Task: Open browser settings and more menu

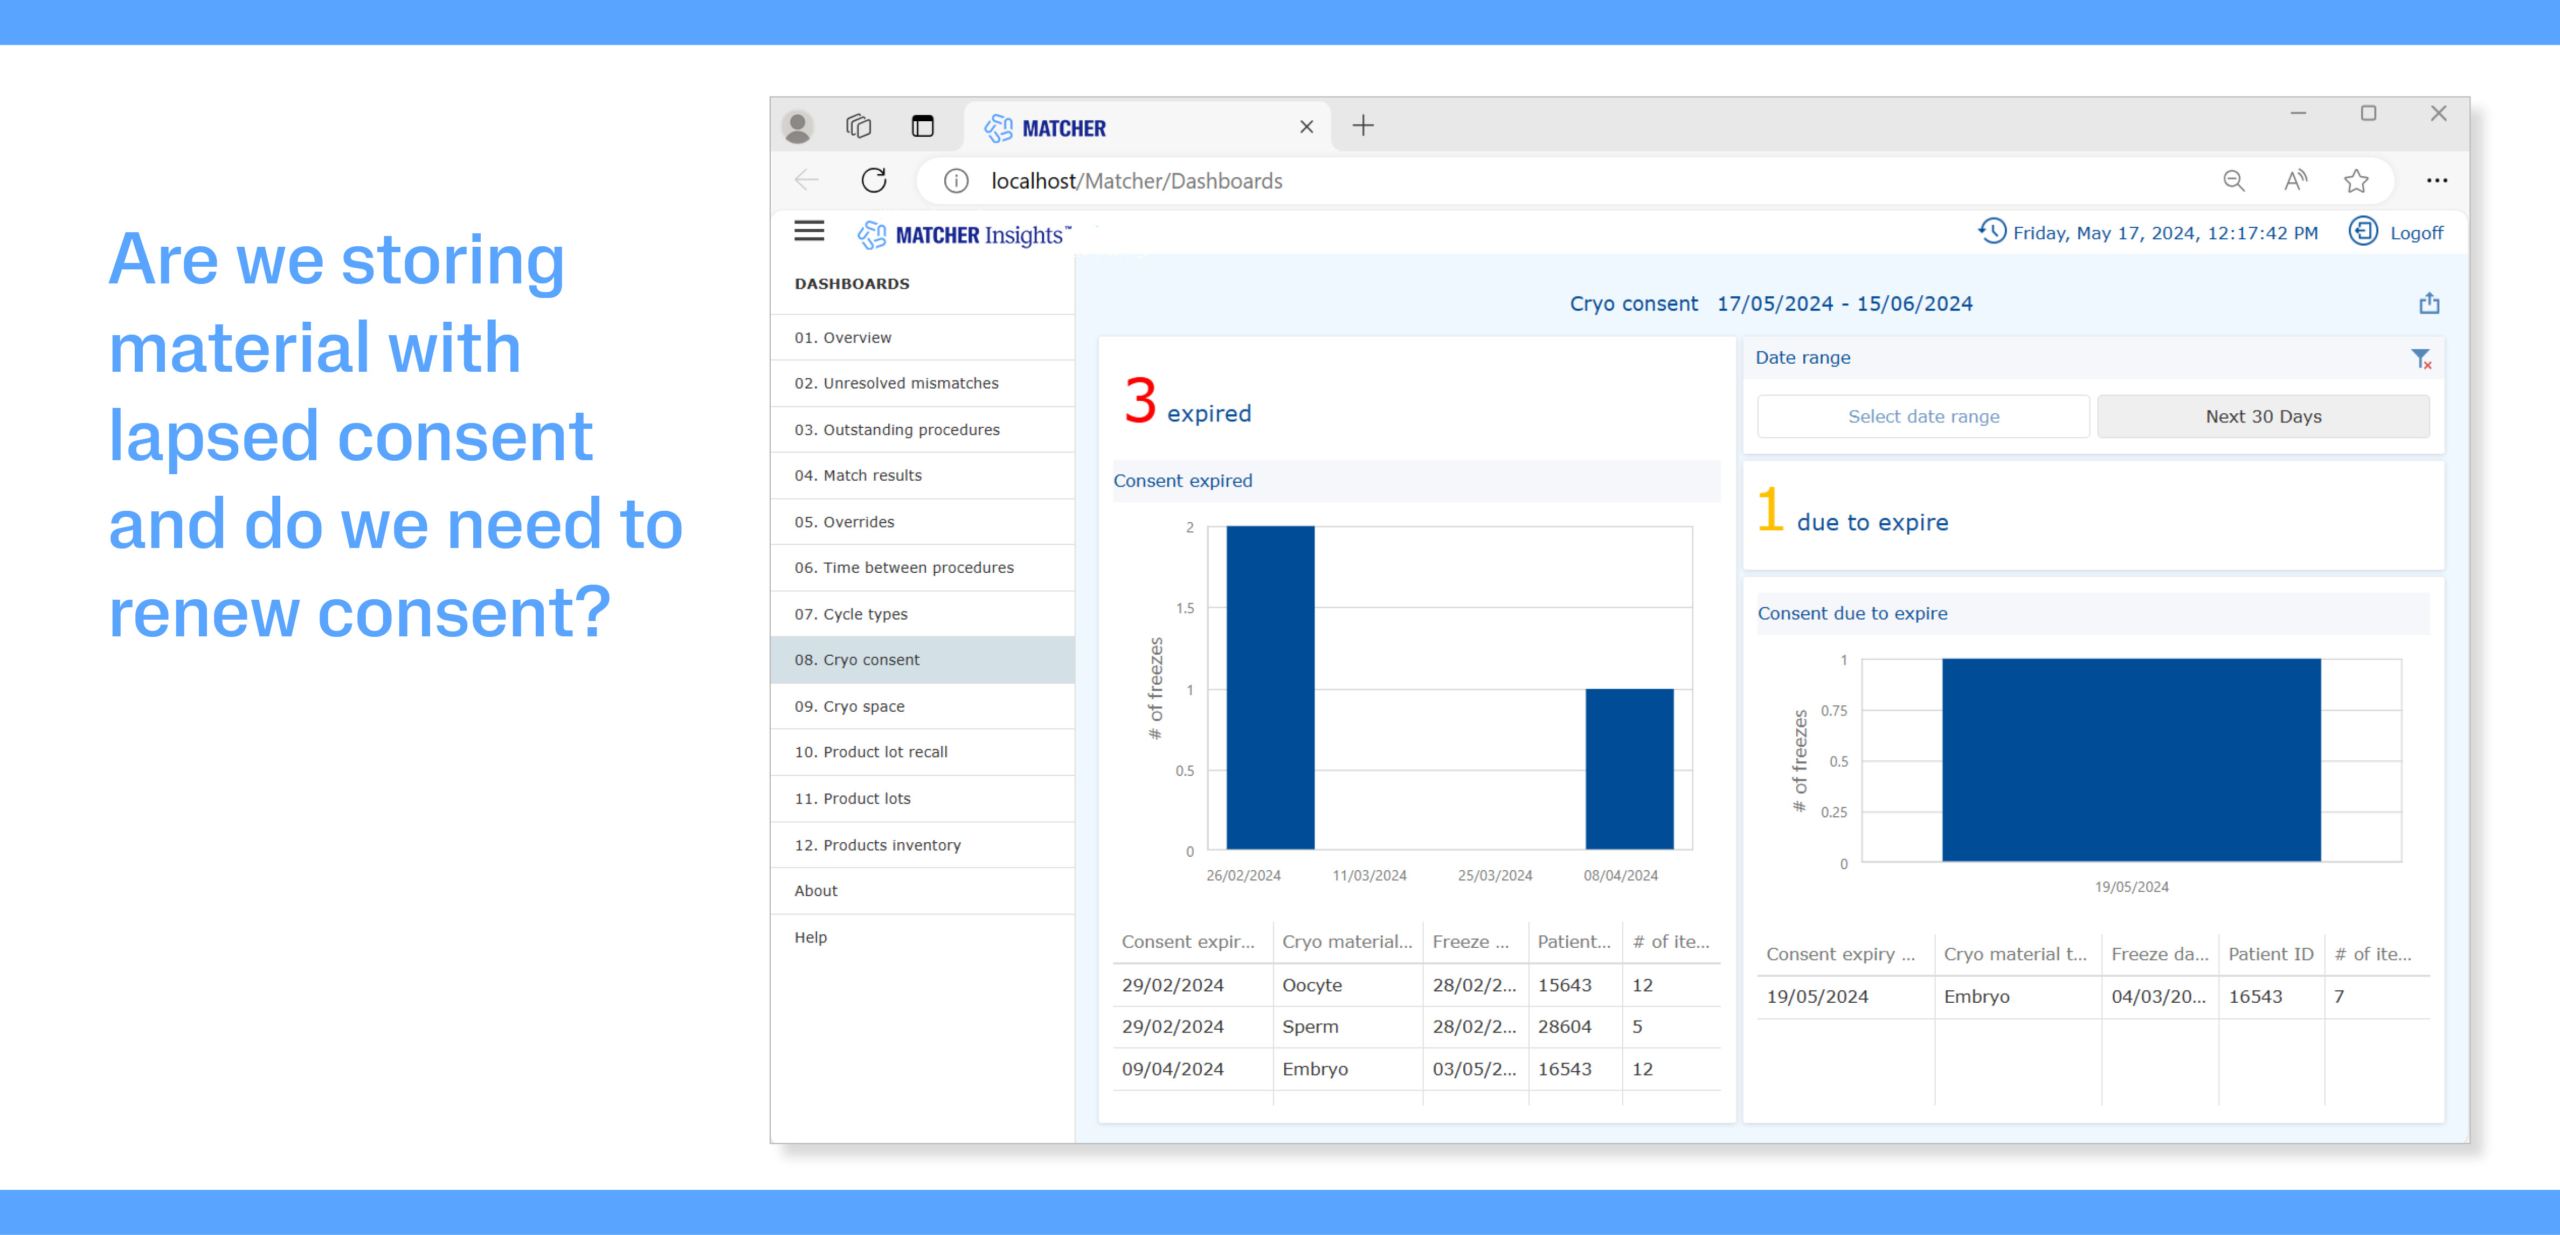Action: [x=2437, y=181]
